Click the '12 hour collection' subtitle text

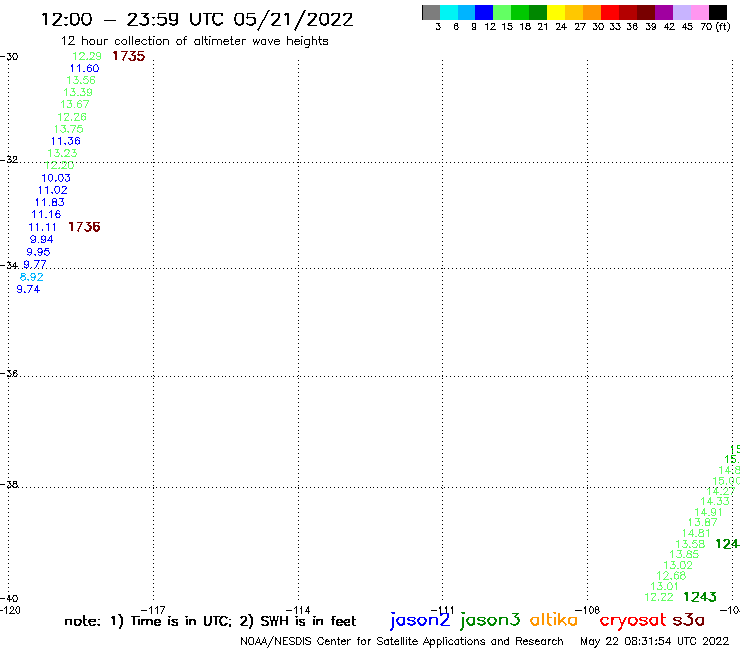click(194, 42)
